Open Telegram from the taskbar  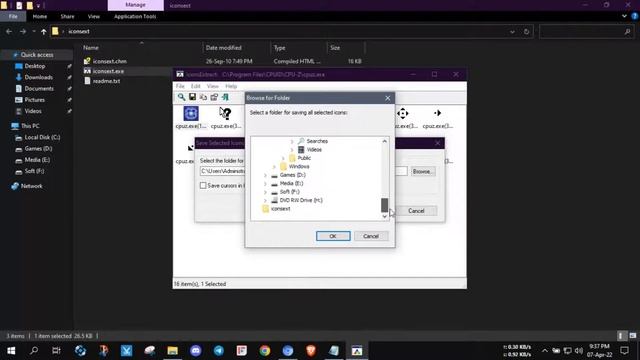point(219,351)
